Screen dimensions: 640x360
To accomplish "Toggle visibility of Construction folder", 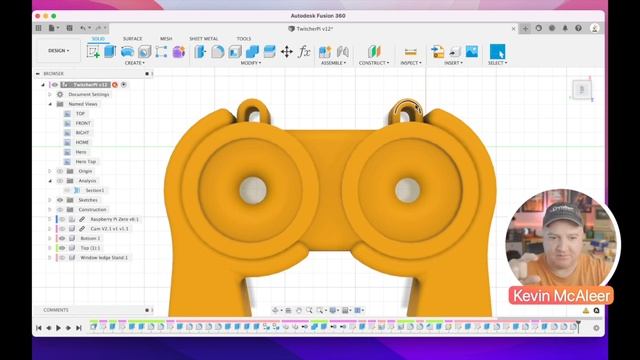I will point(60,209).
